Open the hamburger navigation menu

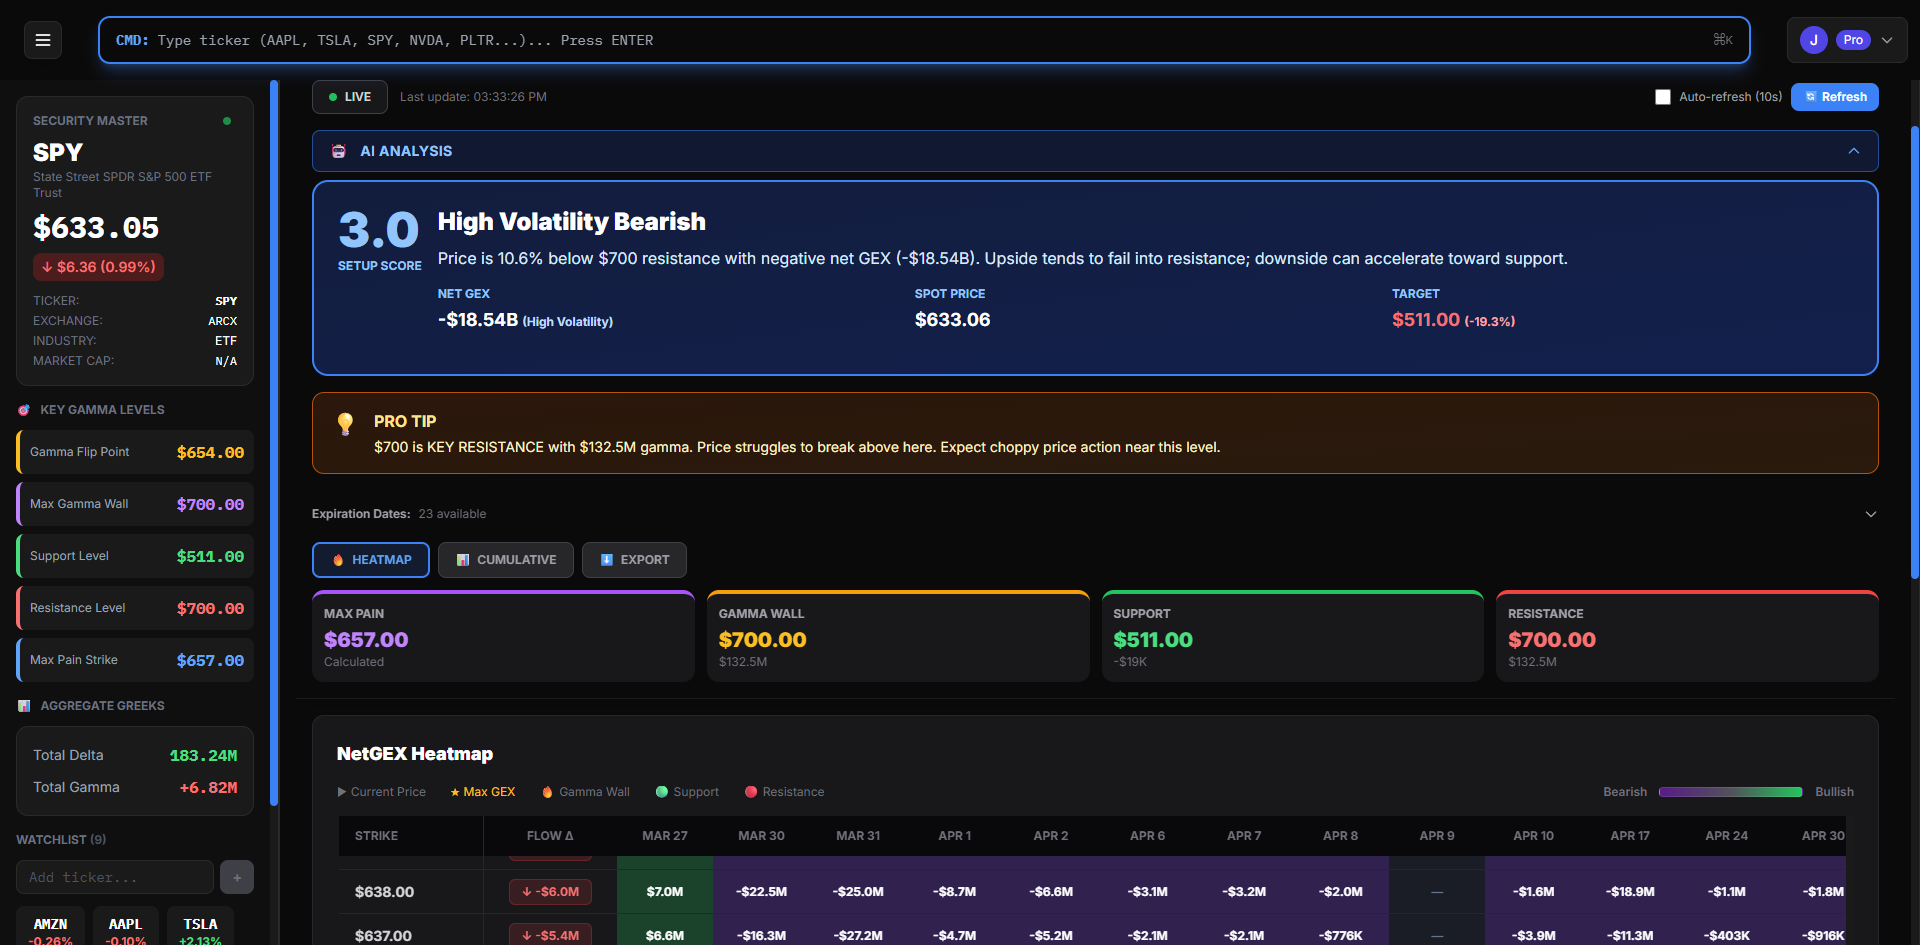(42, 40)
